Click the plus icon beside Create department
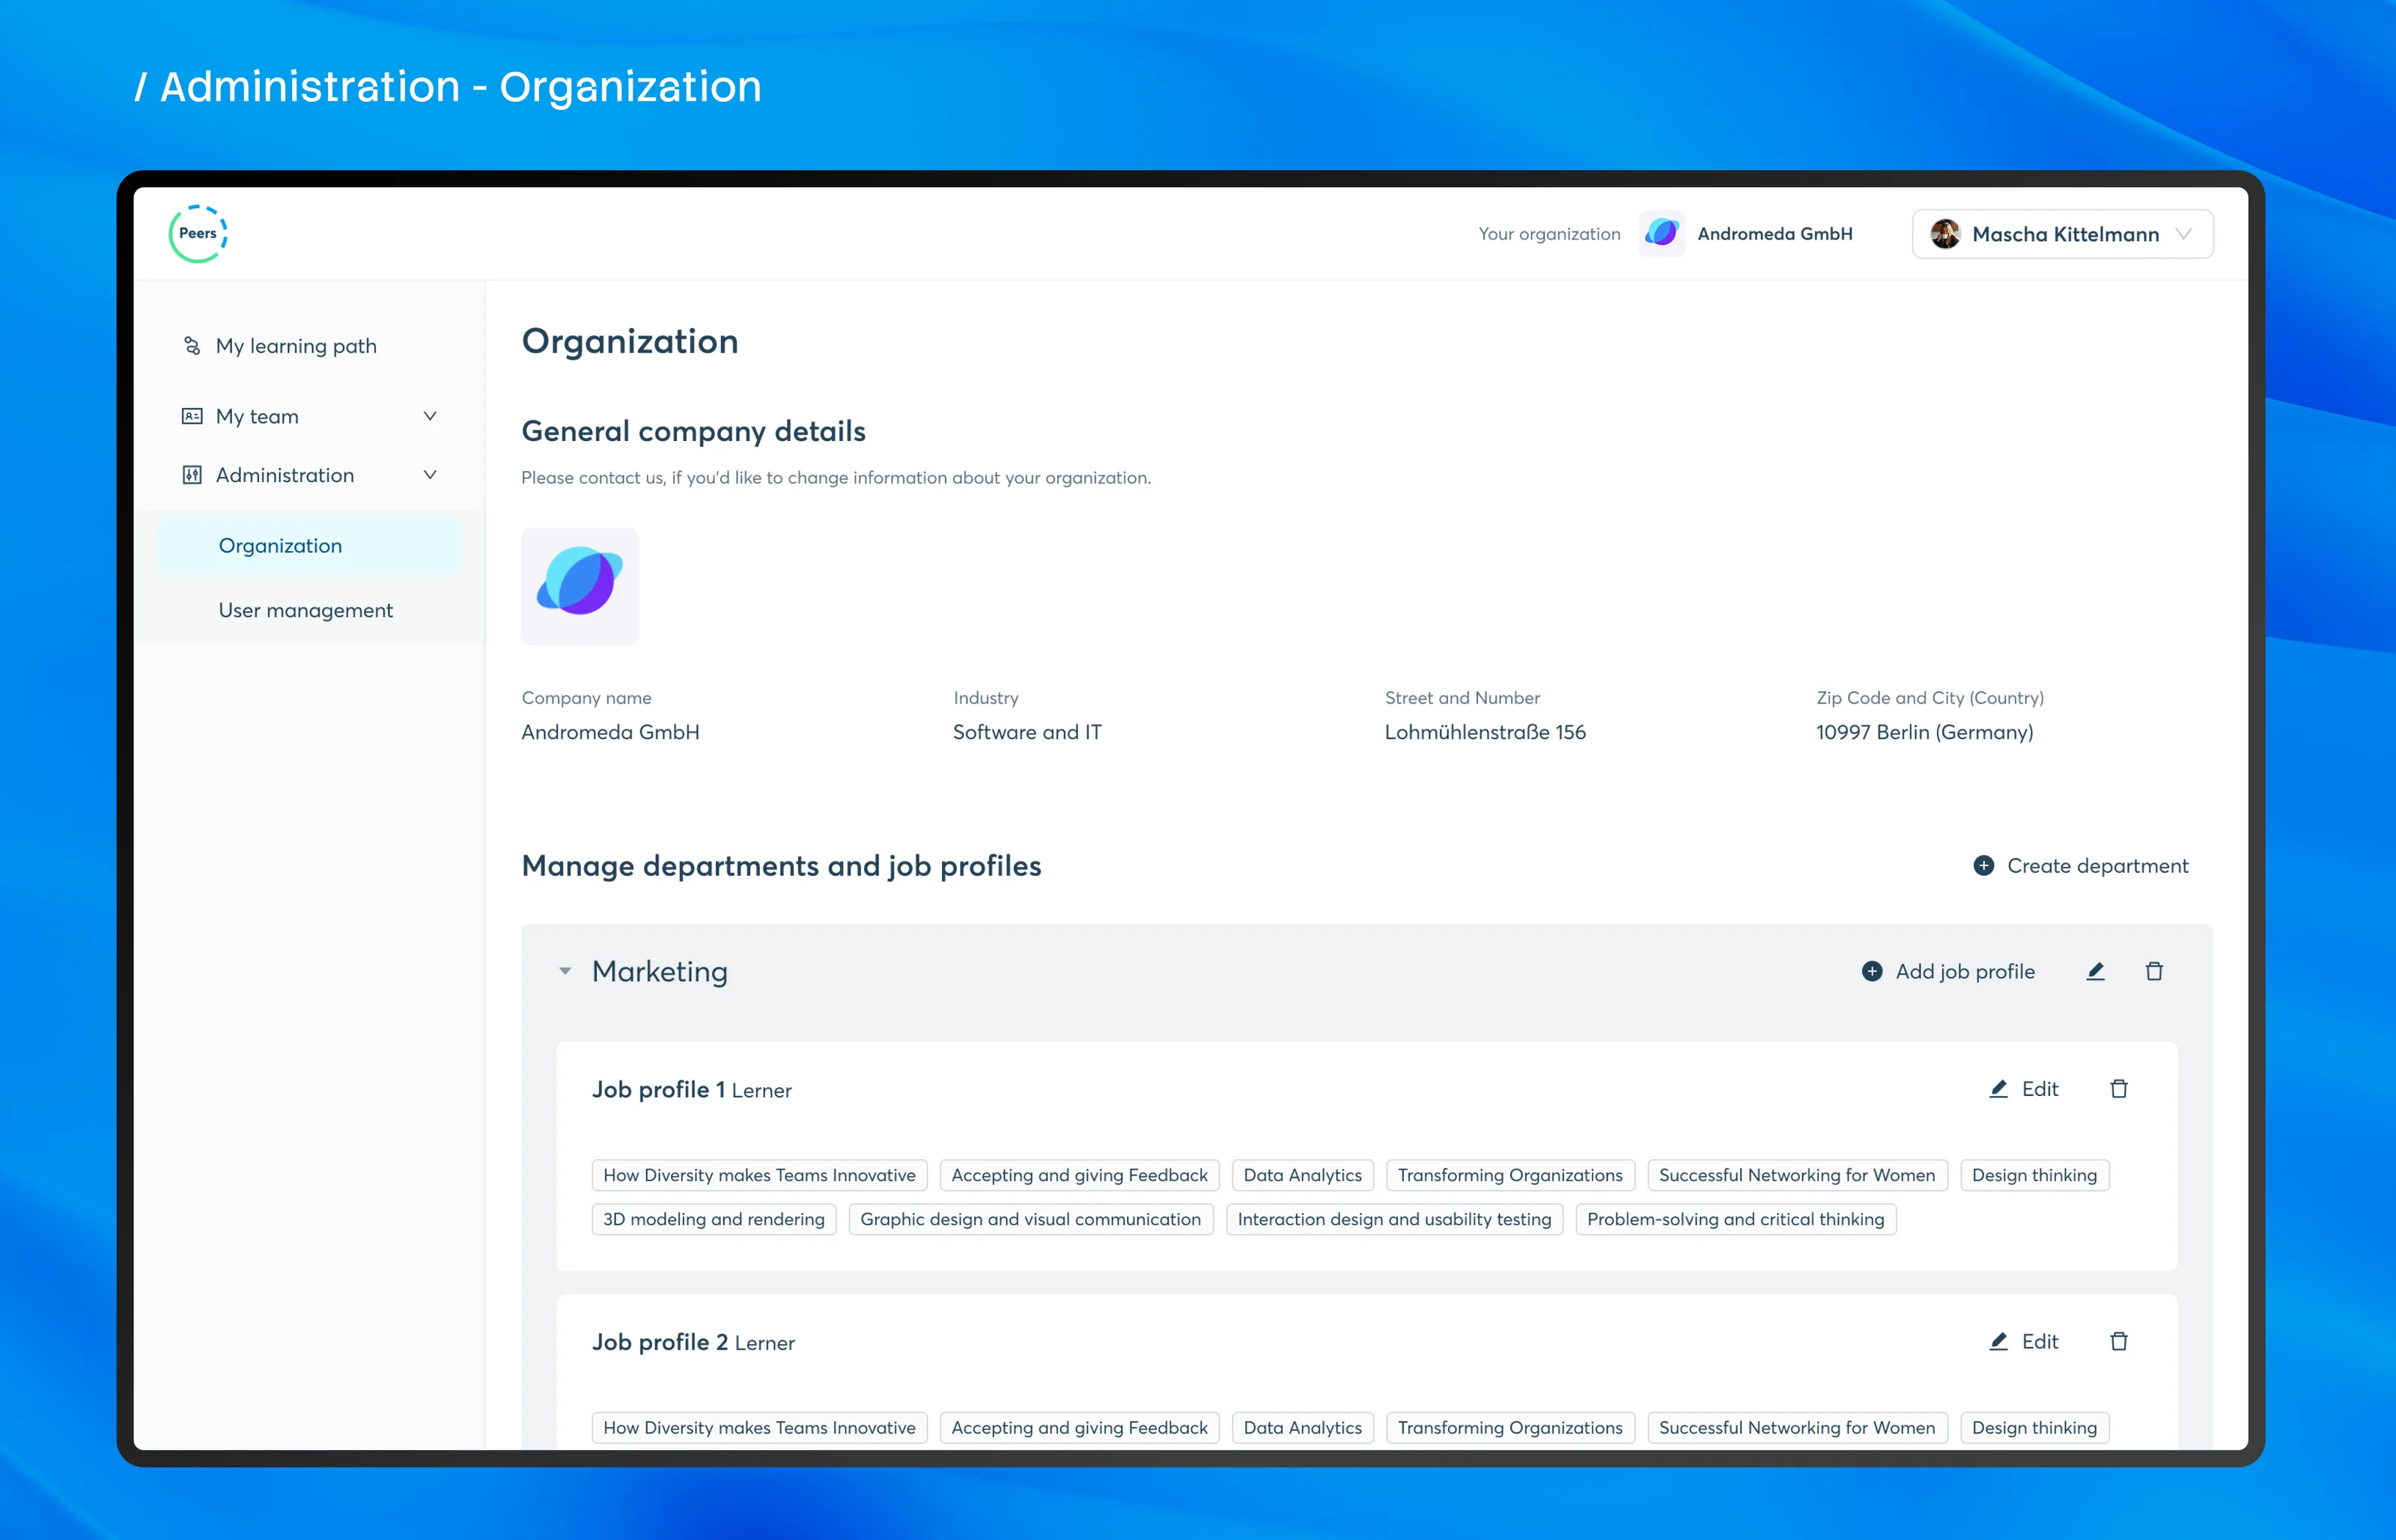This screenshot has width=2396, height=1540. point(1984,866)
